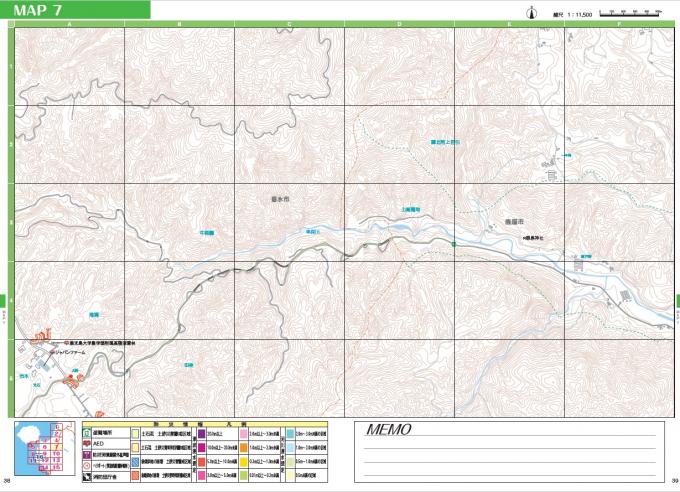Click the evacuation site legend icon
The width and height of the screenshot is (680, 492).
click(x=87, y=433)
